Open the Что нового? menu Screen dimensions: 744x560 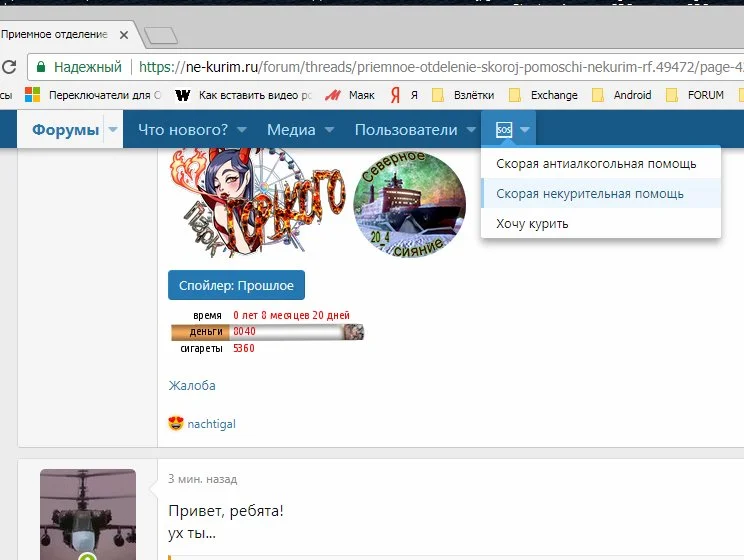coord(183,130)
